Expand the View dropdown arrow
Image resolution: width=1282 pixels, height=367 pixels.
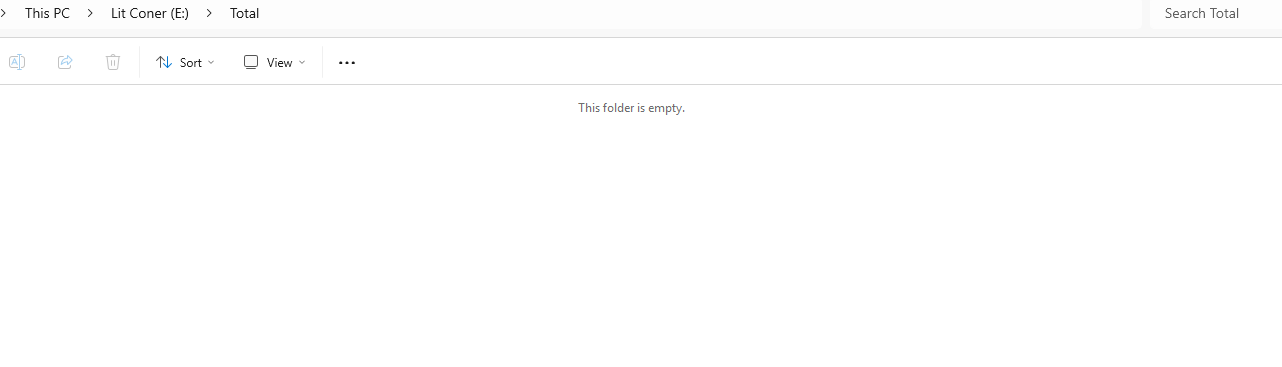(302, 62)
